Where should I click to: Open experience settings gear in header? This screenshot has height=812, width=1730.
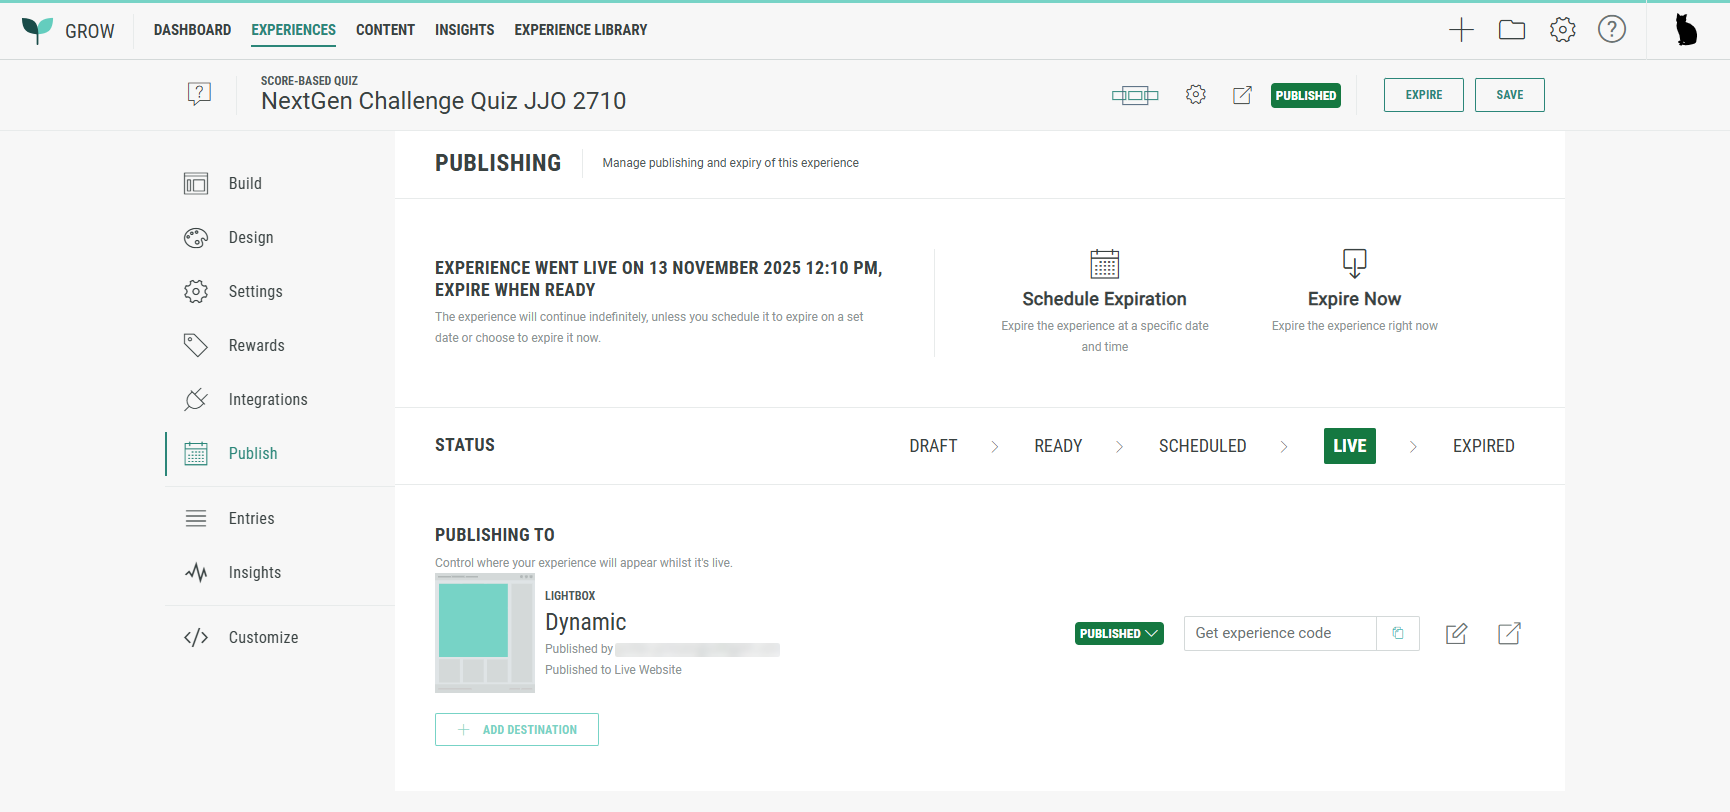click(x=1195, y=95)
